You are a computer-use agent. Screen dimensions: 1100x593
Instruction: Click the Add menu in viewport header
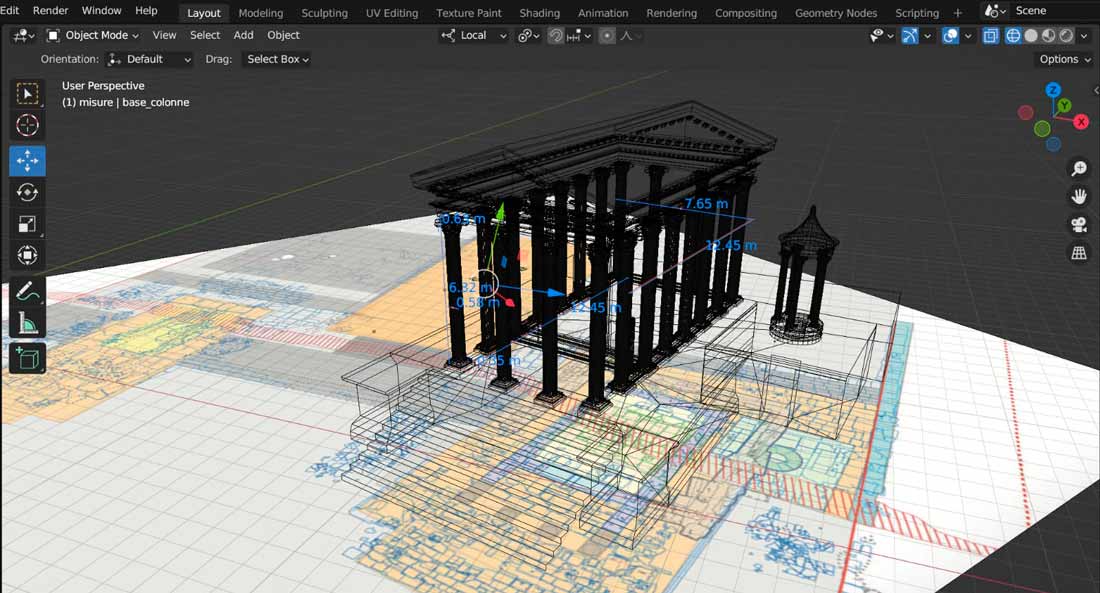point(243,35)
